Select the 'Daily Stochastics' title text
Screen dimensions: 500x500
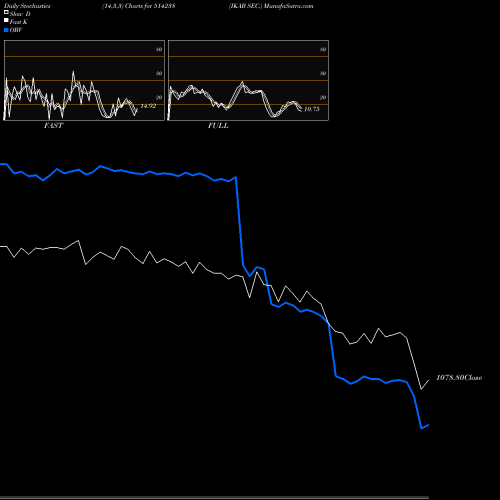click(x=27, y=6)
